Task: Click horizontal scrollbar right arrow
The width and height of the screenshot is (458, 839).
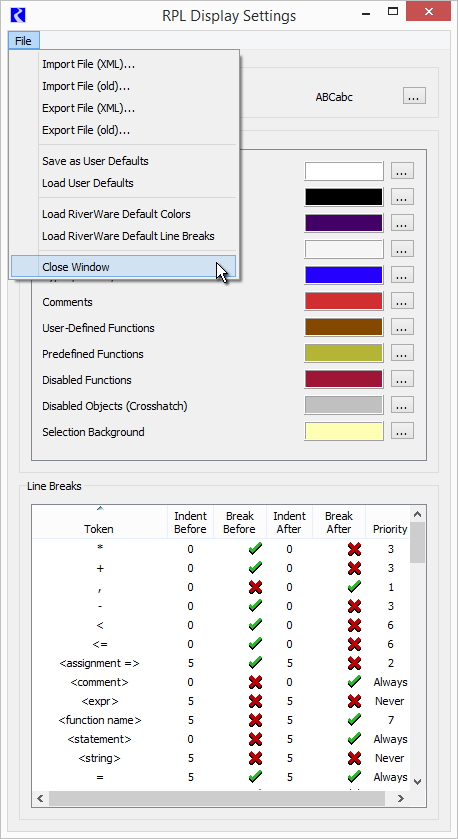Action: click(400, 798)
